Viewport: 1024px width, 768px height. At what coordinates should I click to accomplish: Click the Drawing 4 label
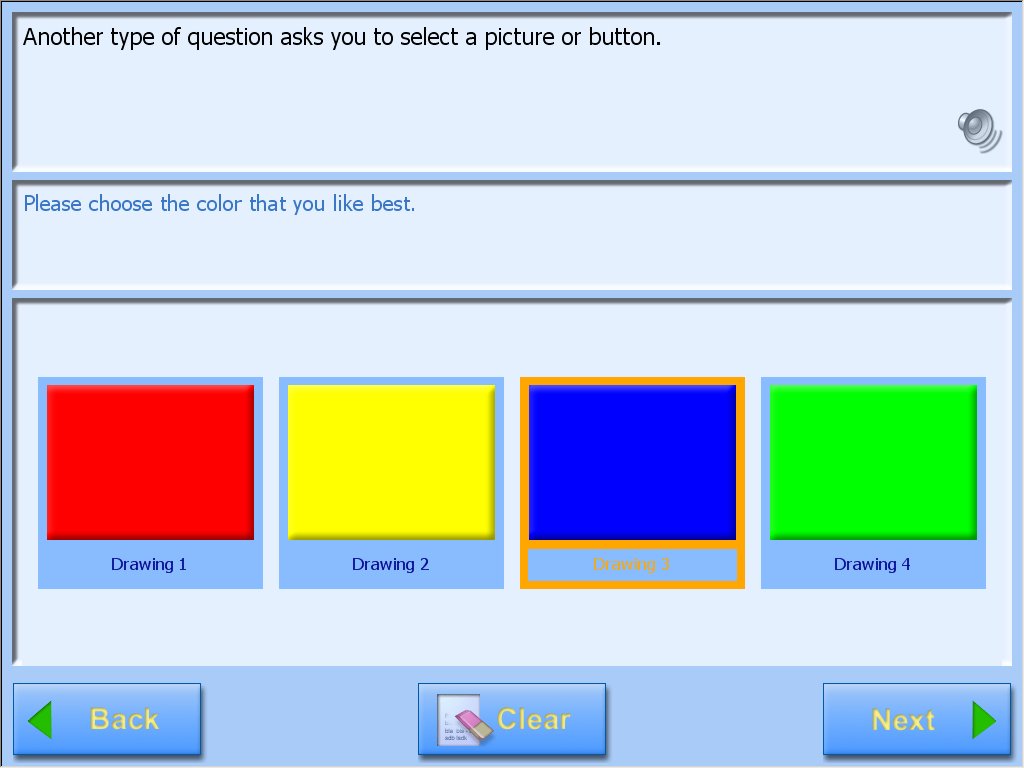click(x=872, y=564)
